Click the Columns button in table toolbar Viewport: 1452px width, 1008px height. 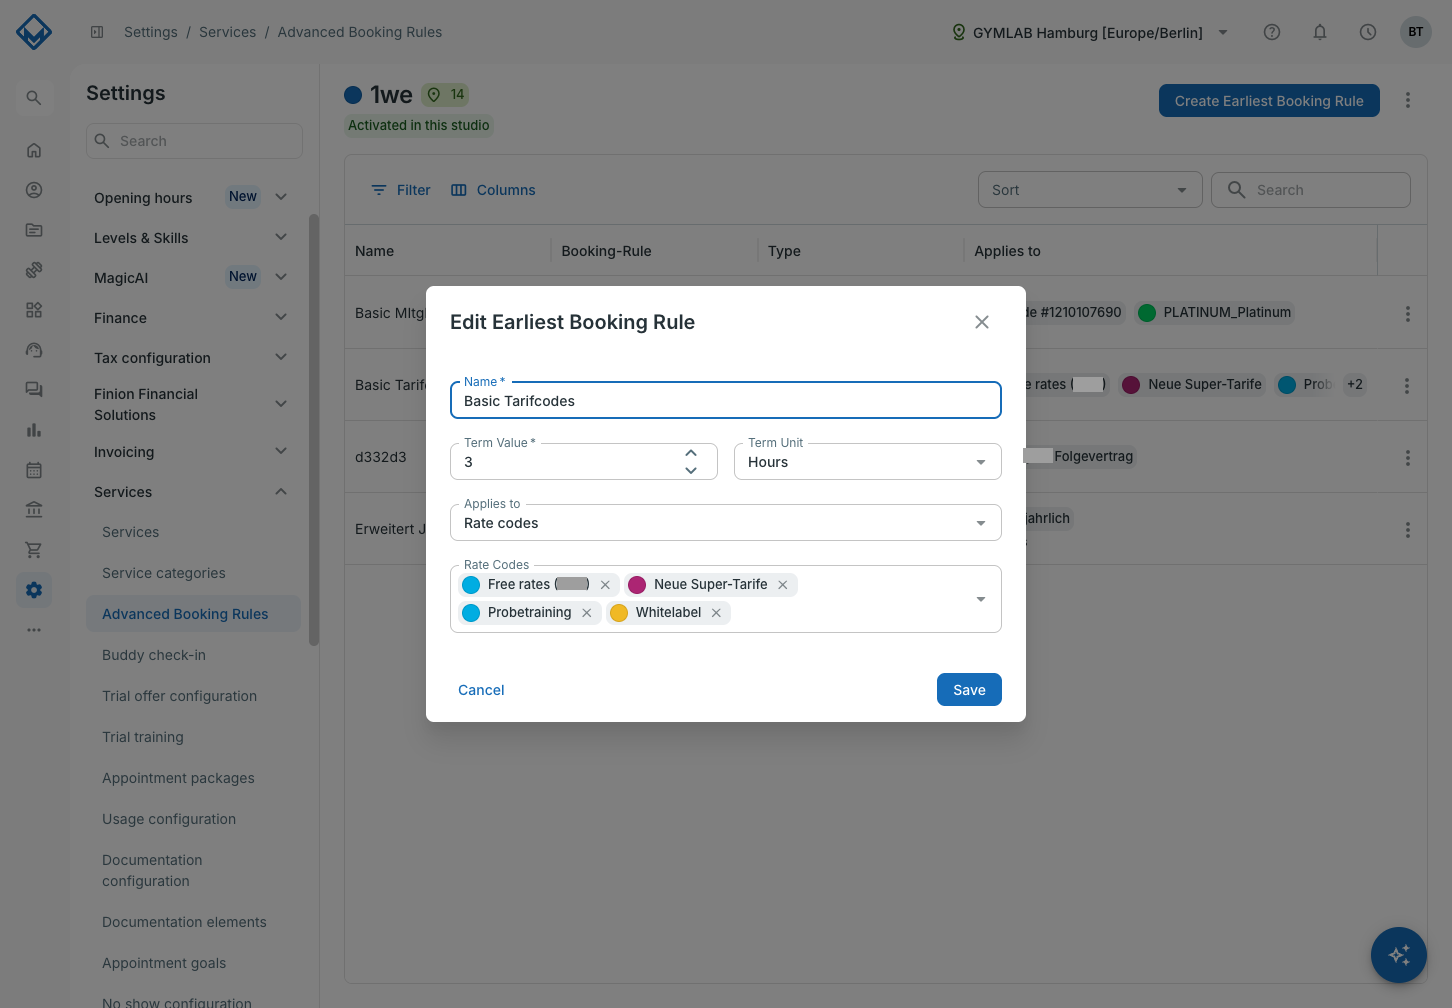point(493,190)
